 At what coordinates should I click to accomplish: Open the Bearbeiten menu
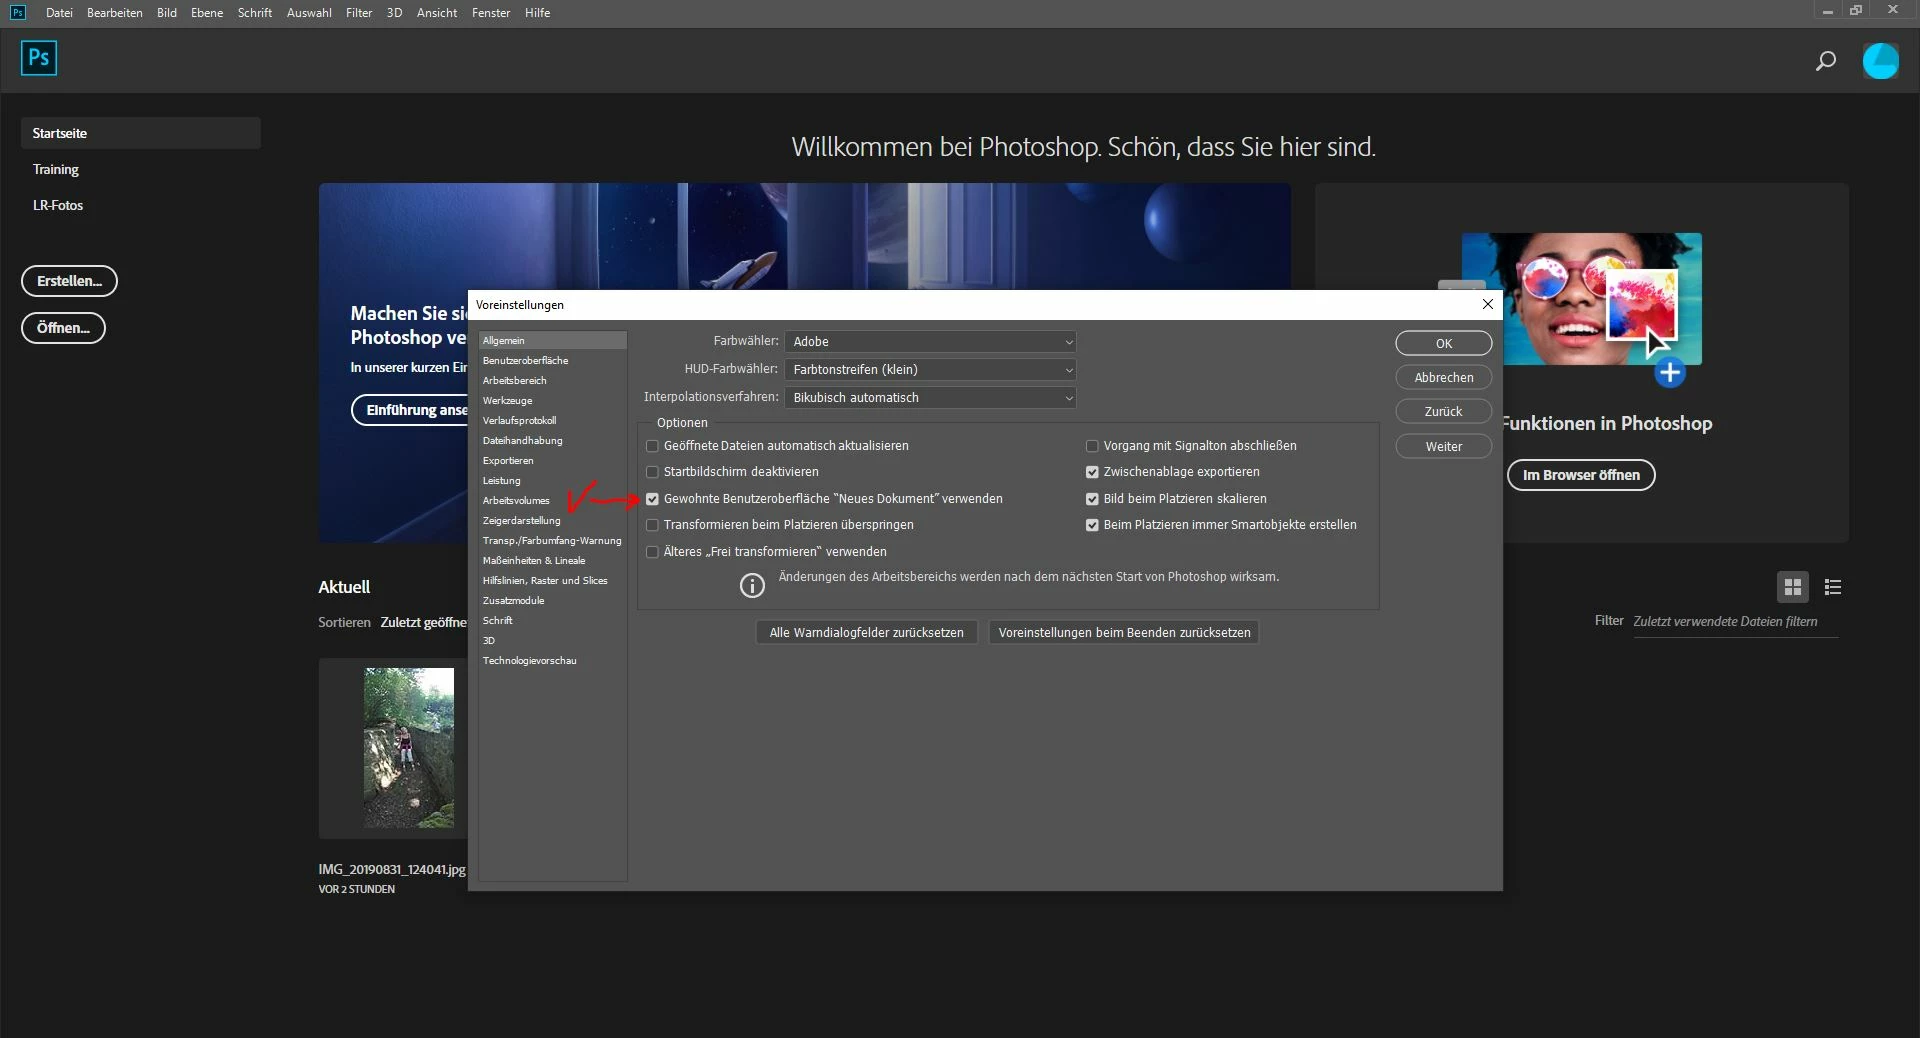pyautogui.click(x=115, y=13)
